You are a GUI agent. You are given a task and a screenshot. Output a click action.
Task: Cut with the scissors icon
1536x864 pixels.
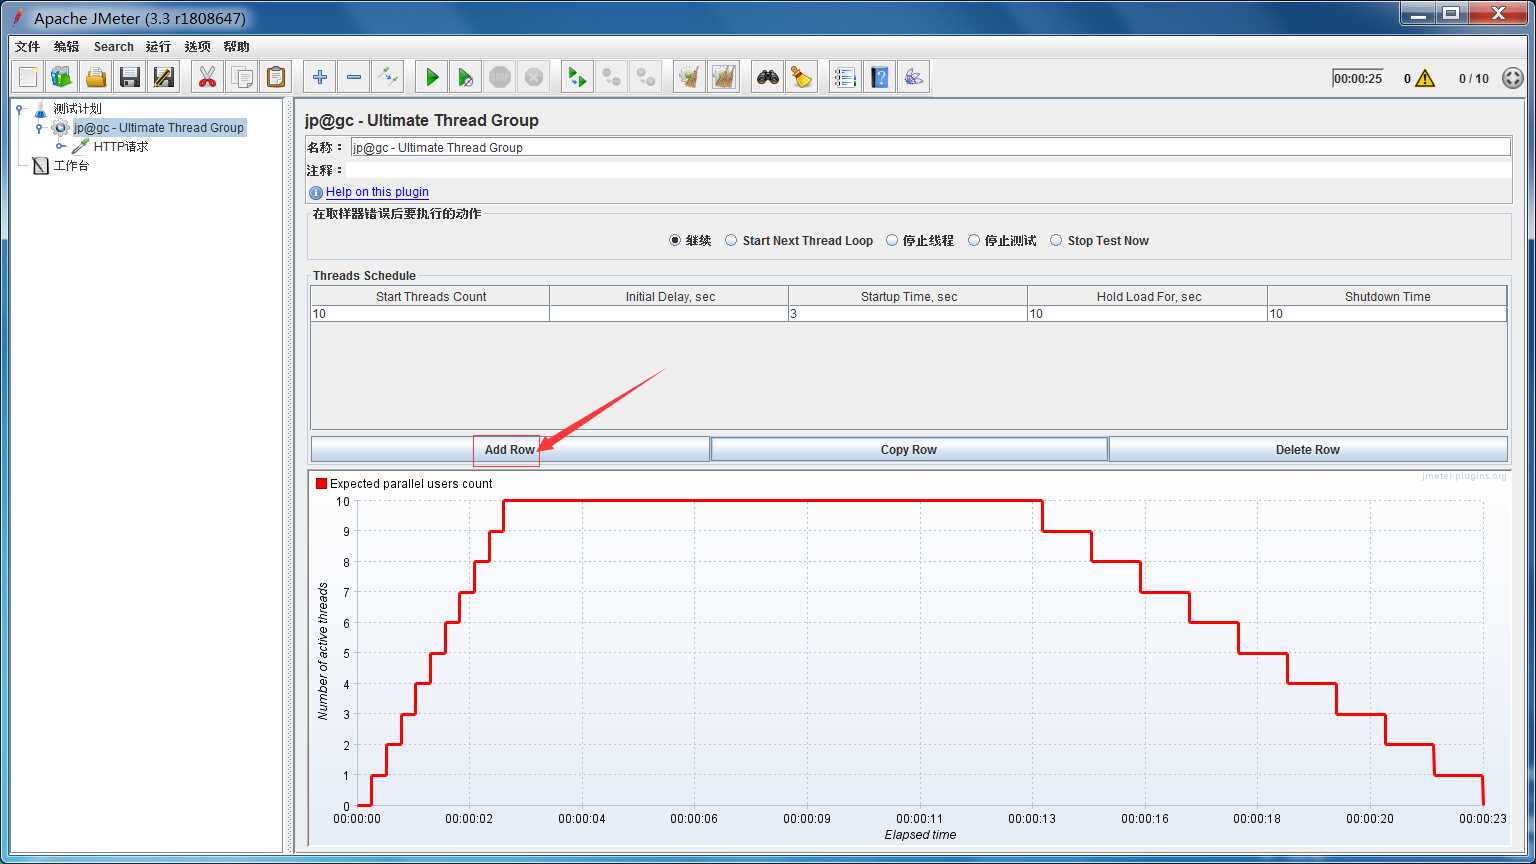207,77
